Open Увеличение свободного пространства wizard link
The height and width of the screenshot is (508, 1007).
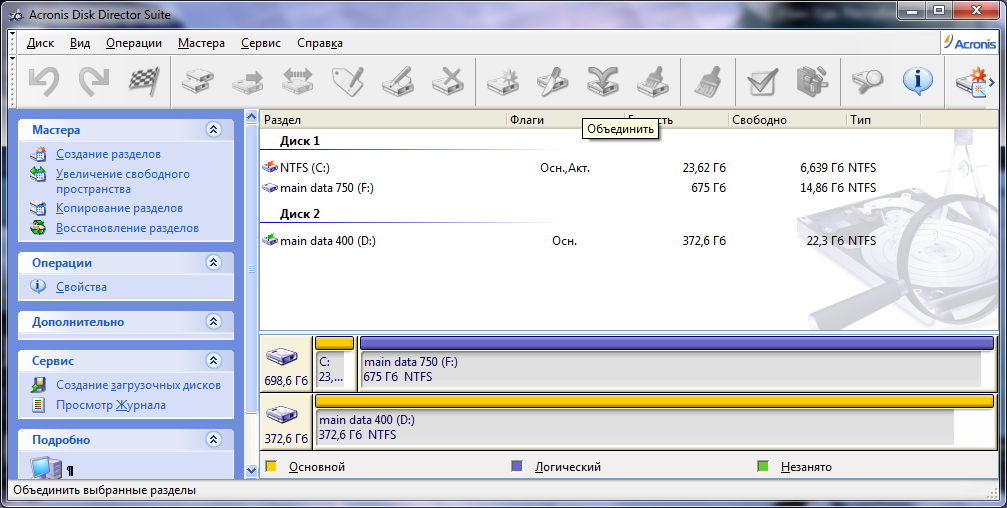coord(122,181)
